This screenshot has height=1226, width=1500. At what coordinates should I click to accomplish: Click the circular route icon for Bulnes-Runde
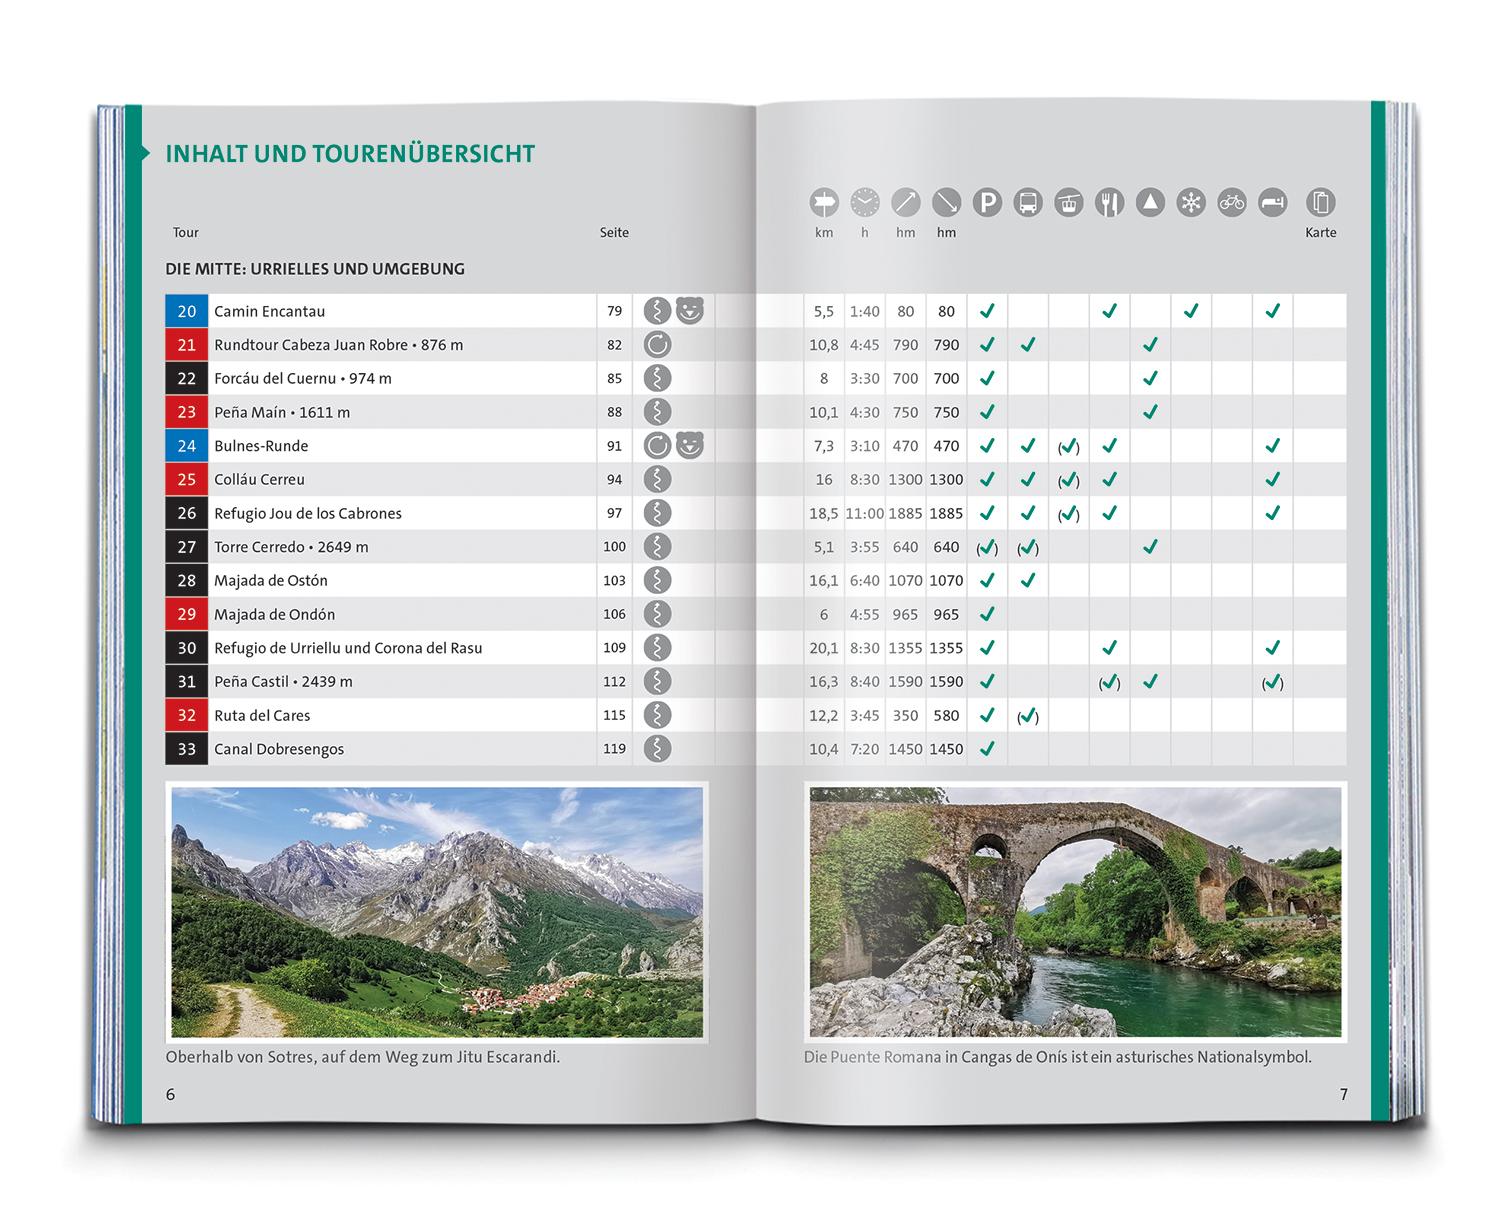[x=657, y=445]
